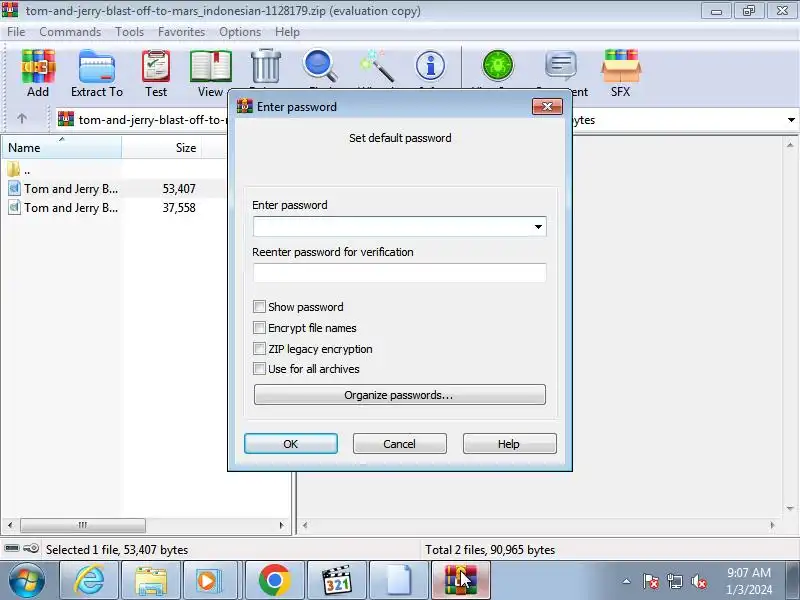
Task: Close the Enter password dialog
Action: click(547, 106)
